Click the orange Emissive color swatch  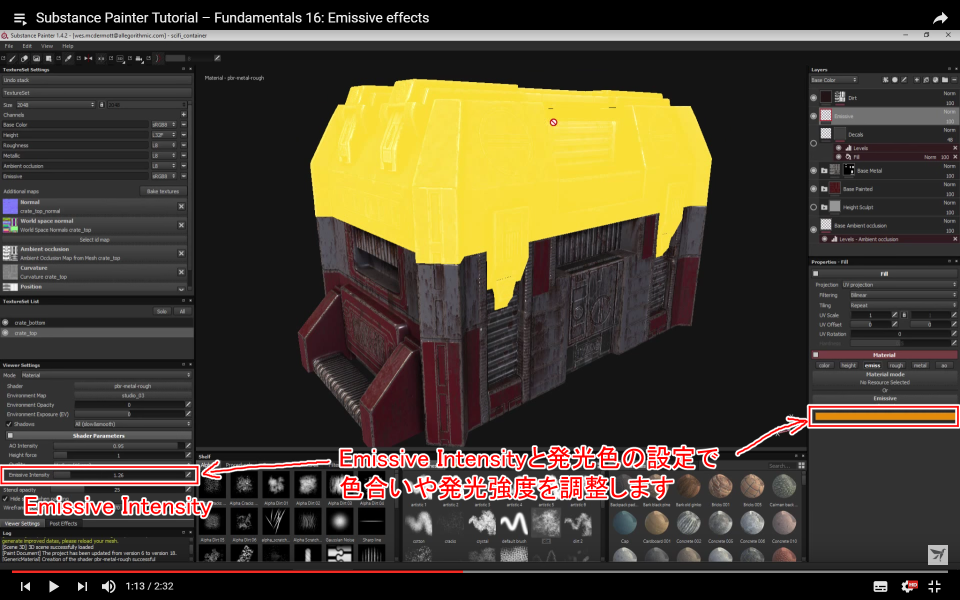click(884, 417)
